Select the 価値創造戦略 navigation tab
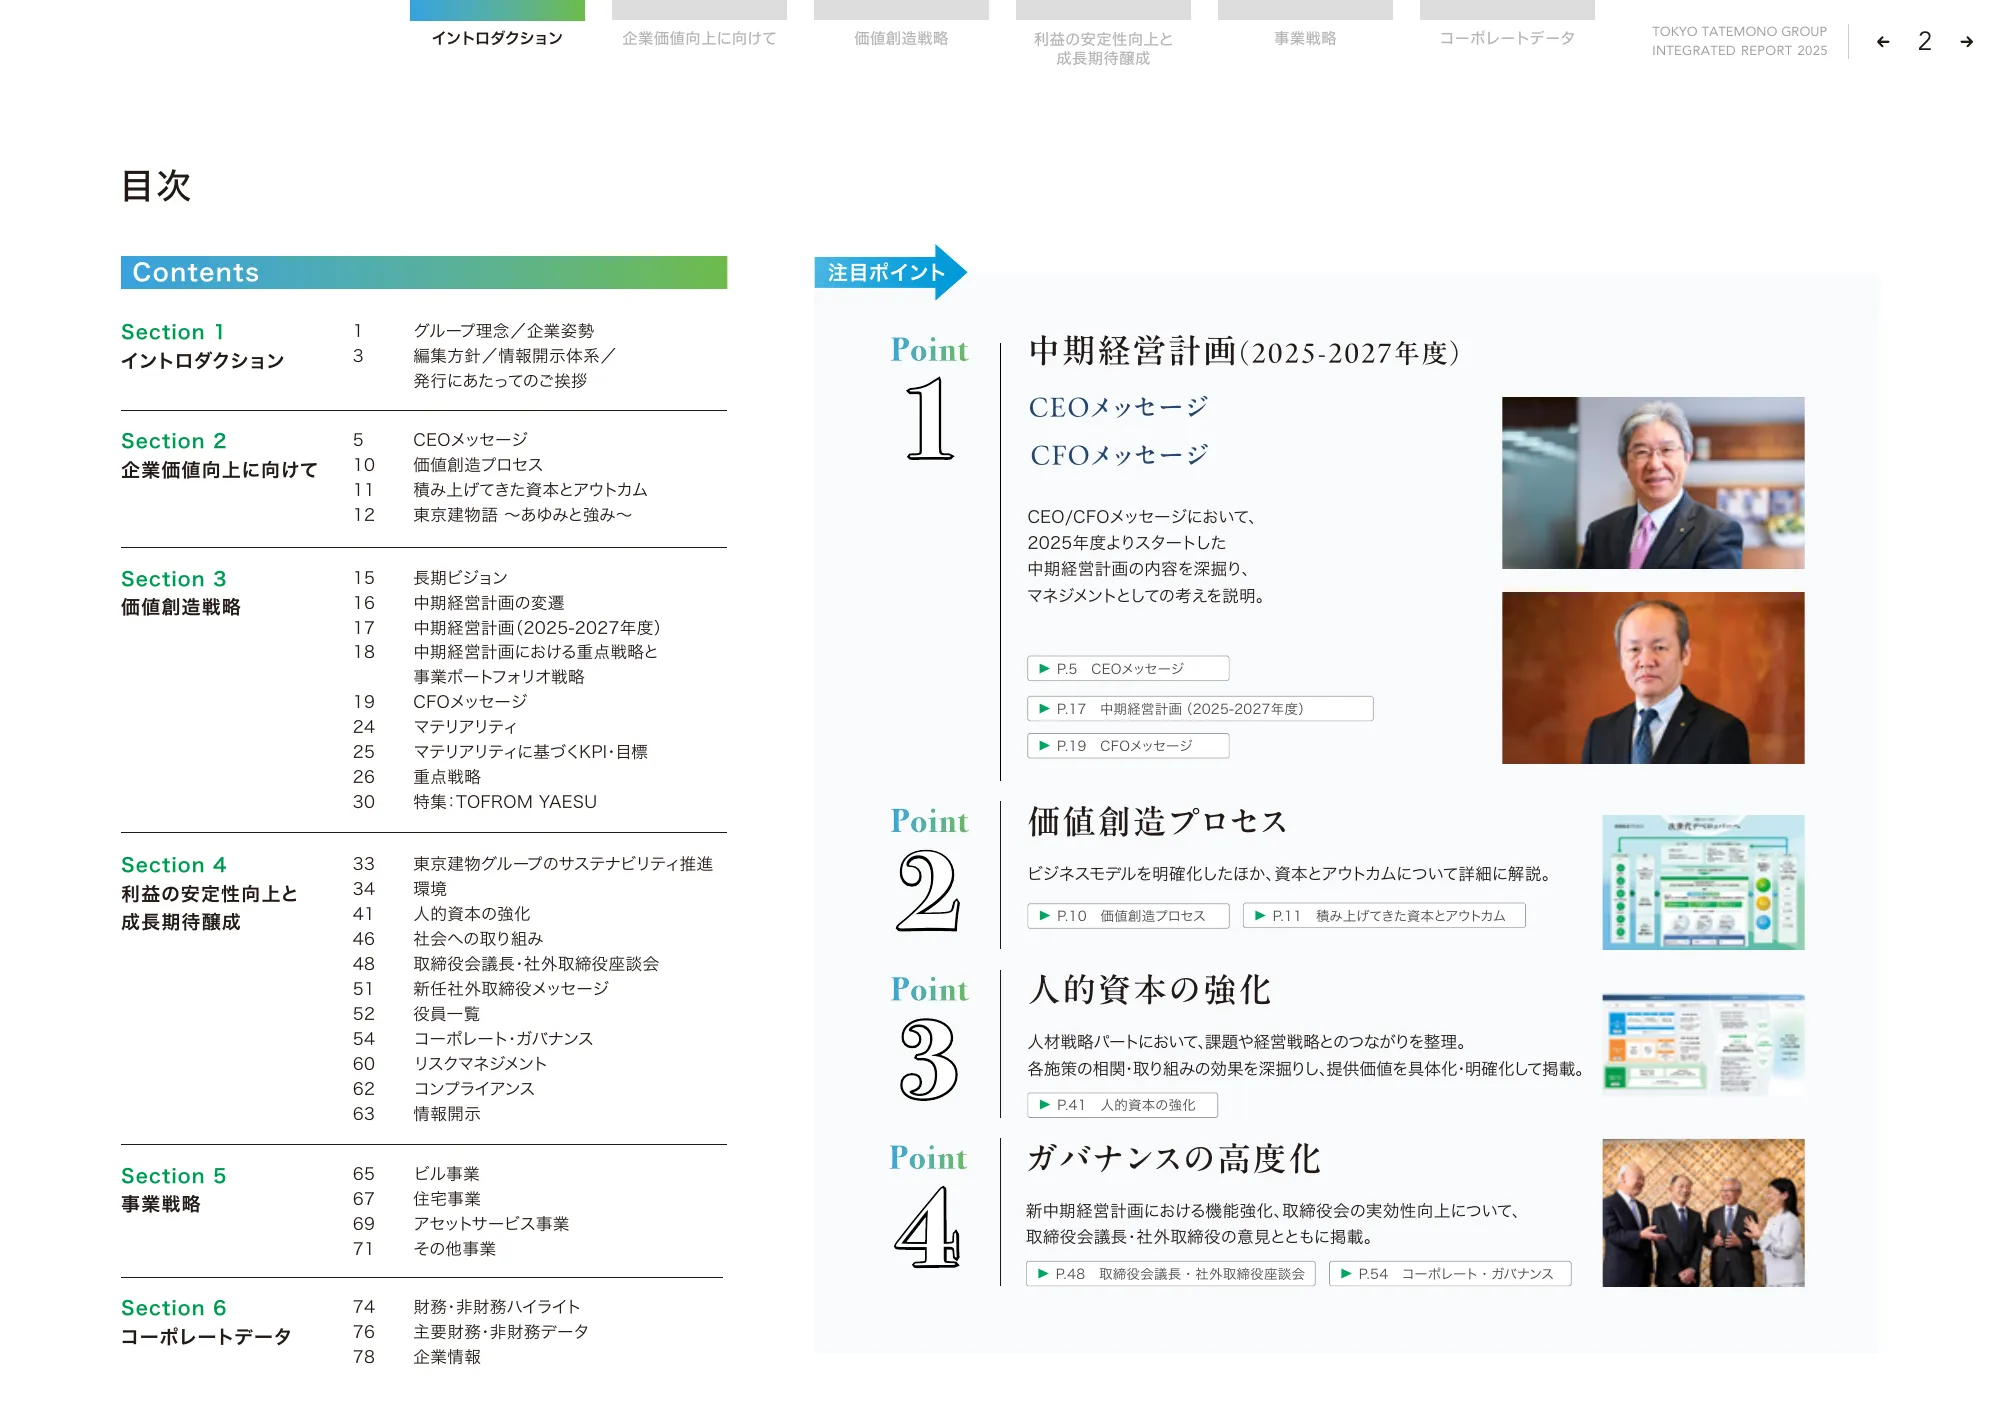2000x1415 pixels. tap(901, 38)
